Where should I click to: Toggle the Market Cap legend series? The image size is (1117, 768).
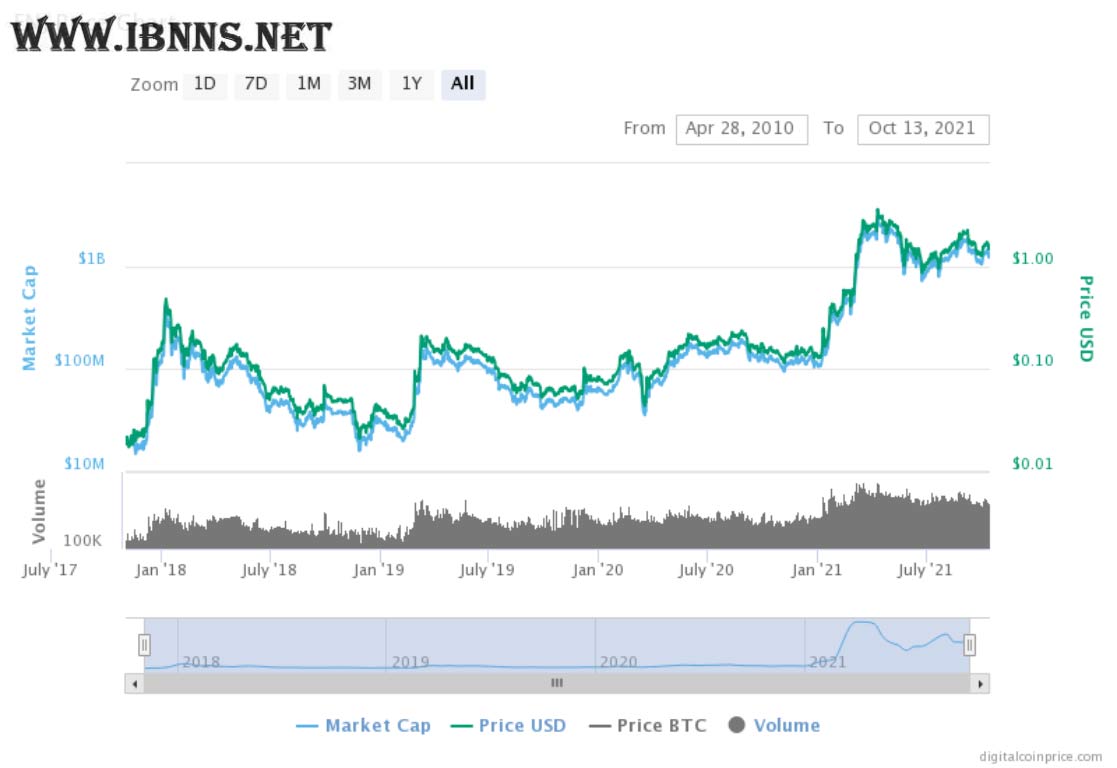363,725
